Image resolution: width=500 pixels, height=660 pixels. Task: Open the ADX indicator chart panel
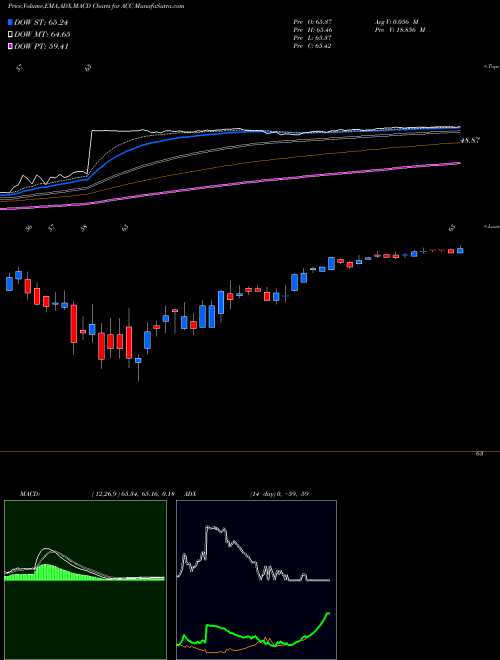click(256, 580)
